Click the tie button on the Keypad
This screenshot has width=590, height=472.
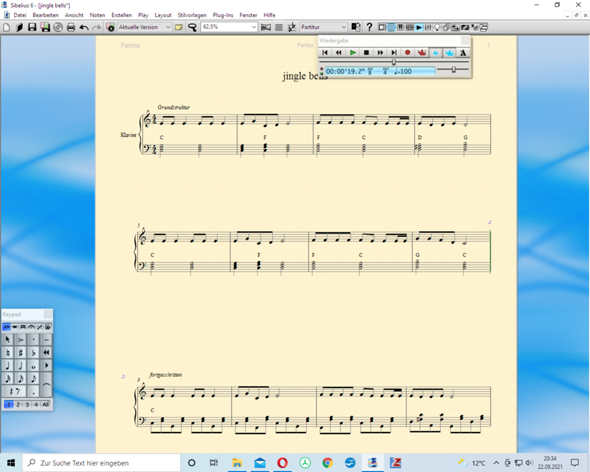coord(47,384)
